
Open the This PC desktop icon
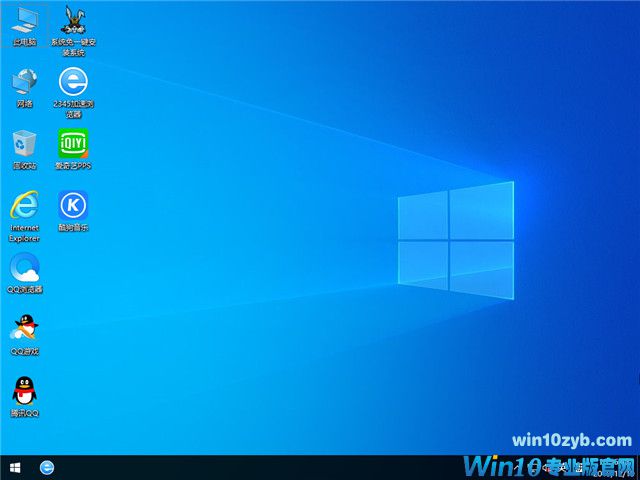click(x=24, y=25)
